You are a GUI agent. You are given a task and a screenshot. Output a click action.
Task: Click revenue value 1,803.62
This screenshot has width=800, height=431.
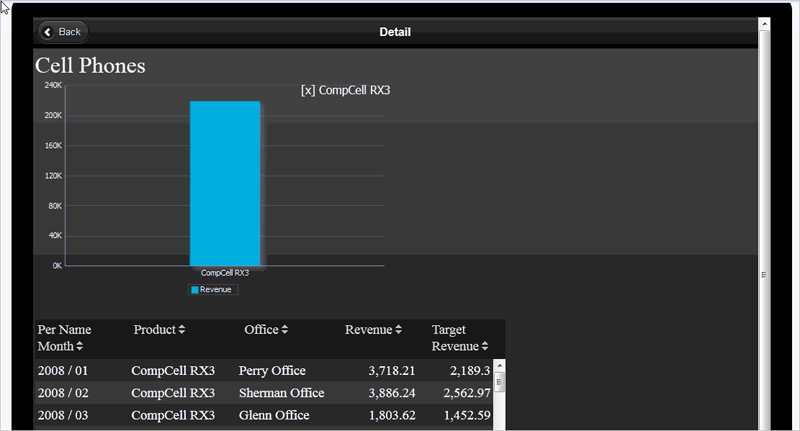[392, 416]
